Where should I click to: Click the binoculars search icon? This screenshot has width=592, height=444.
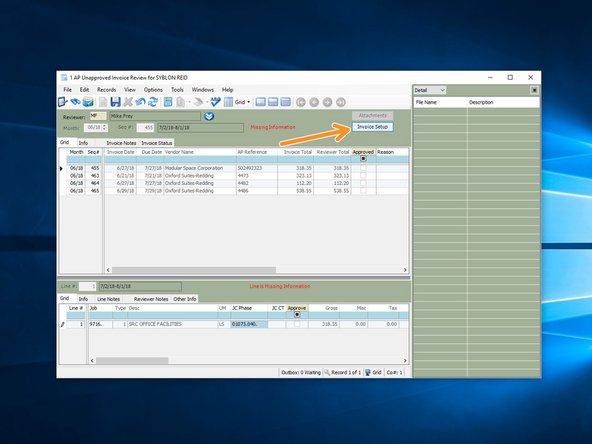click(76, 102)
